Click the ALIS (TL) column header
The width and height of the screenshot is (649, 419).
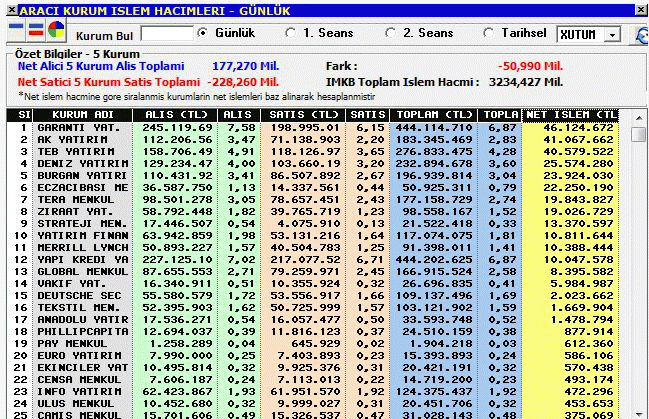coord(176,115)
